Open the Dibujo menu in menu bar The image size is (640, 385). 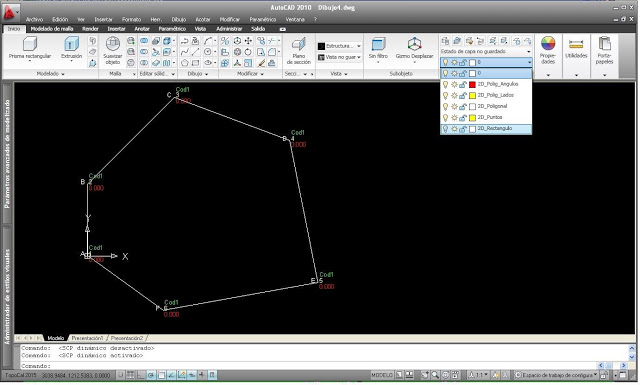[x=179, y=19]
